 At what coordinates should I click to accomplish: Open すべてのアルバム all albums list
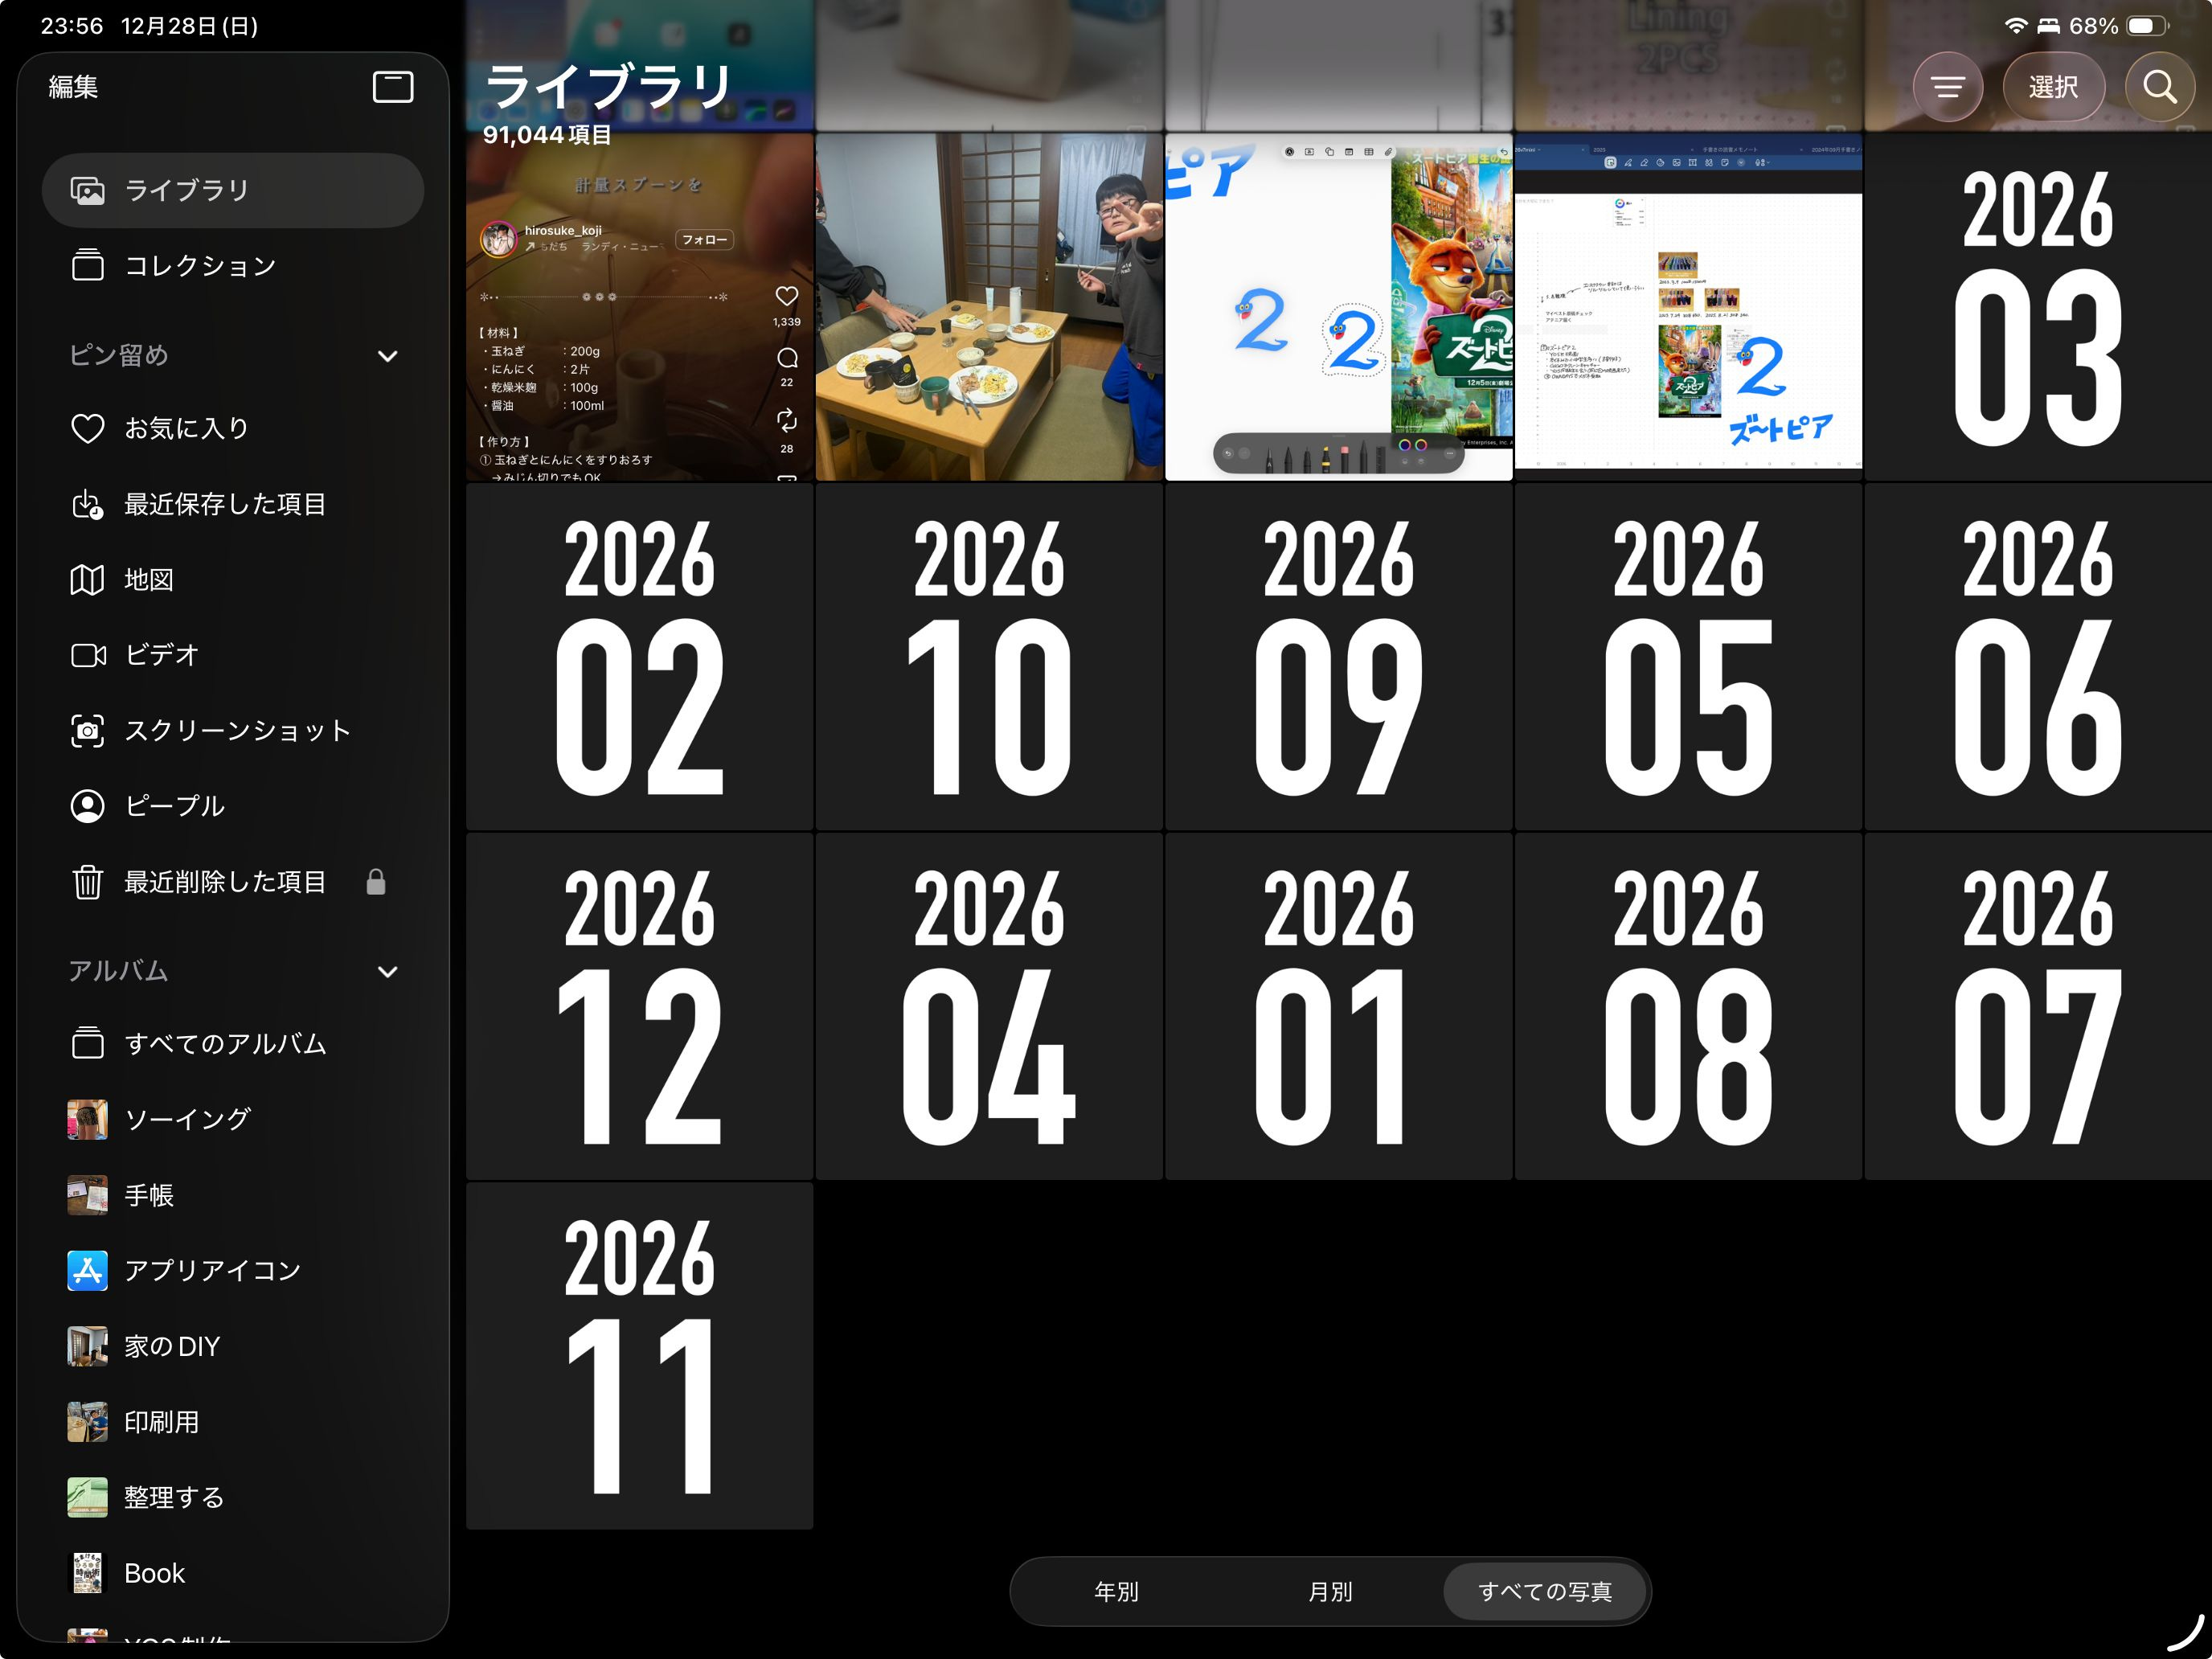(224, 1044)
